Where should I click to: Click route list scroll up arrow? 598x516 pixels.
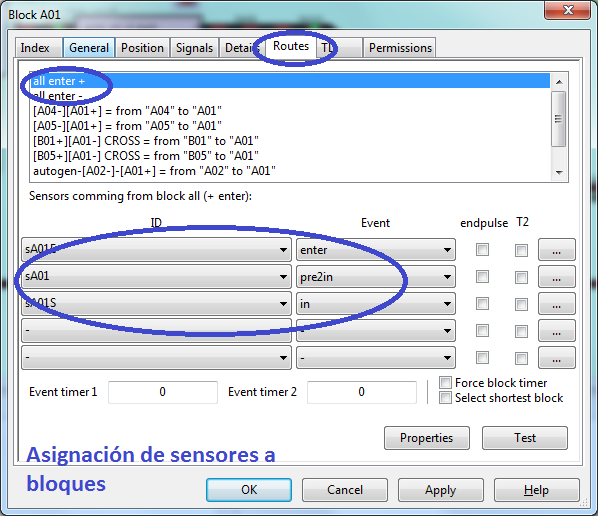click(x=559, y=82)
